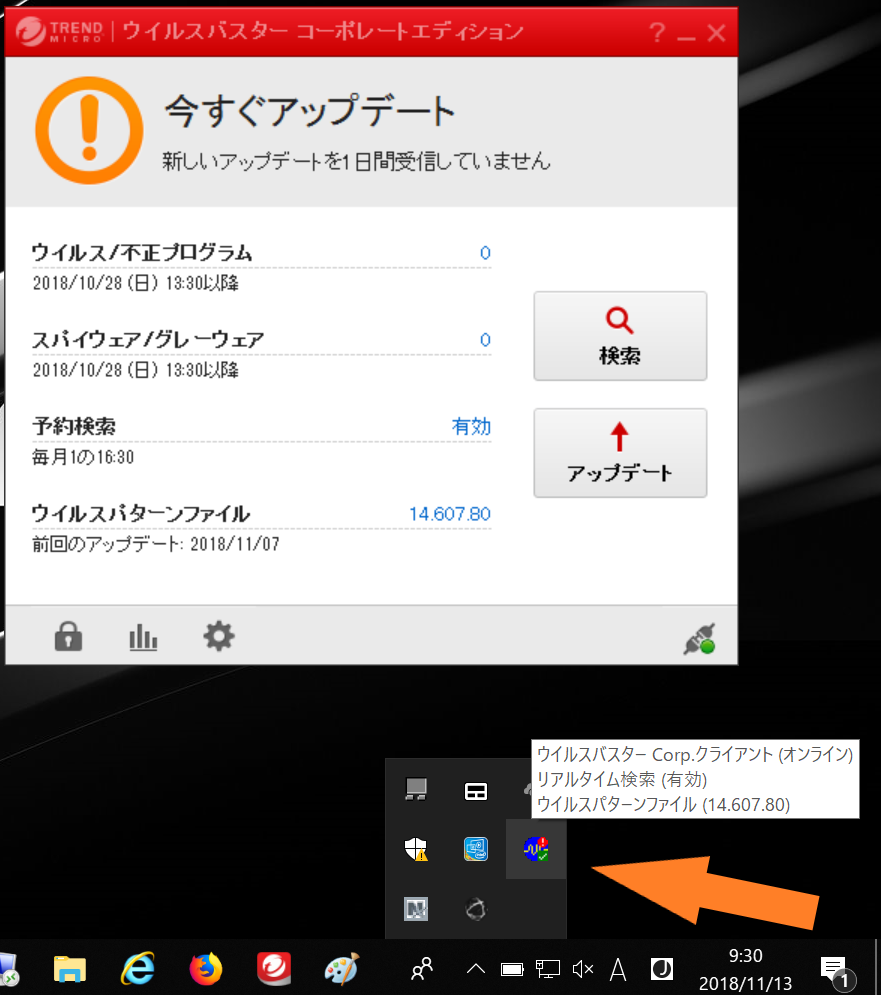881x995 pixels.
Task: Close the Virus Buster window
Action: [x=717, y=32]
